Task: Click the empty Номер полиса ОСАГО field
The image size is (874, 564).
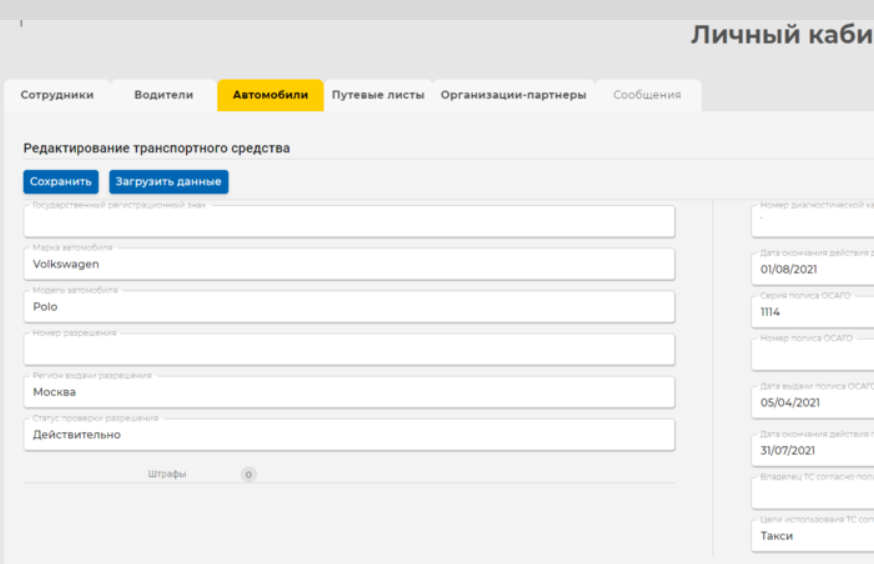Action: (812, 355)
